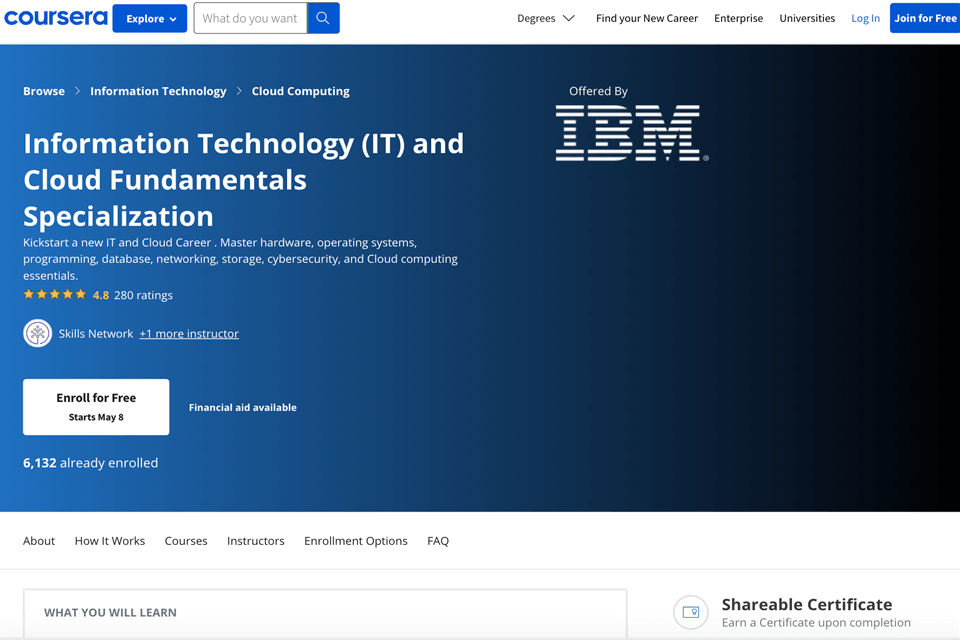Click the search magnifier button
The height and width of the screenshot is (640, 960).
tap(323, 18)
